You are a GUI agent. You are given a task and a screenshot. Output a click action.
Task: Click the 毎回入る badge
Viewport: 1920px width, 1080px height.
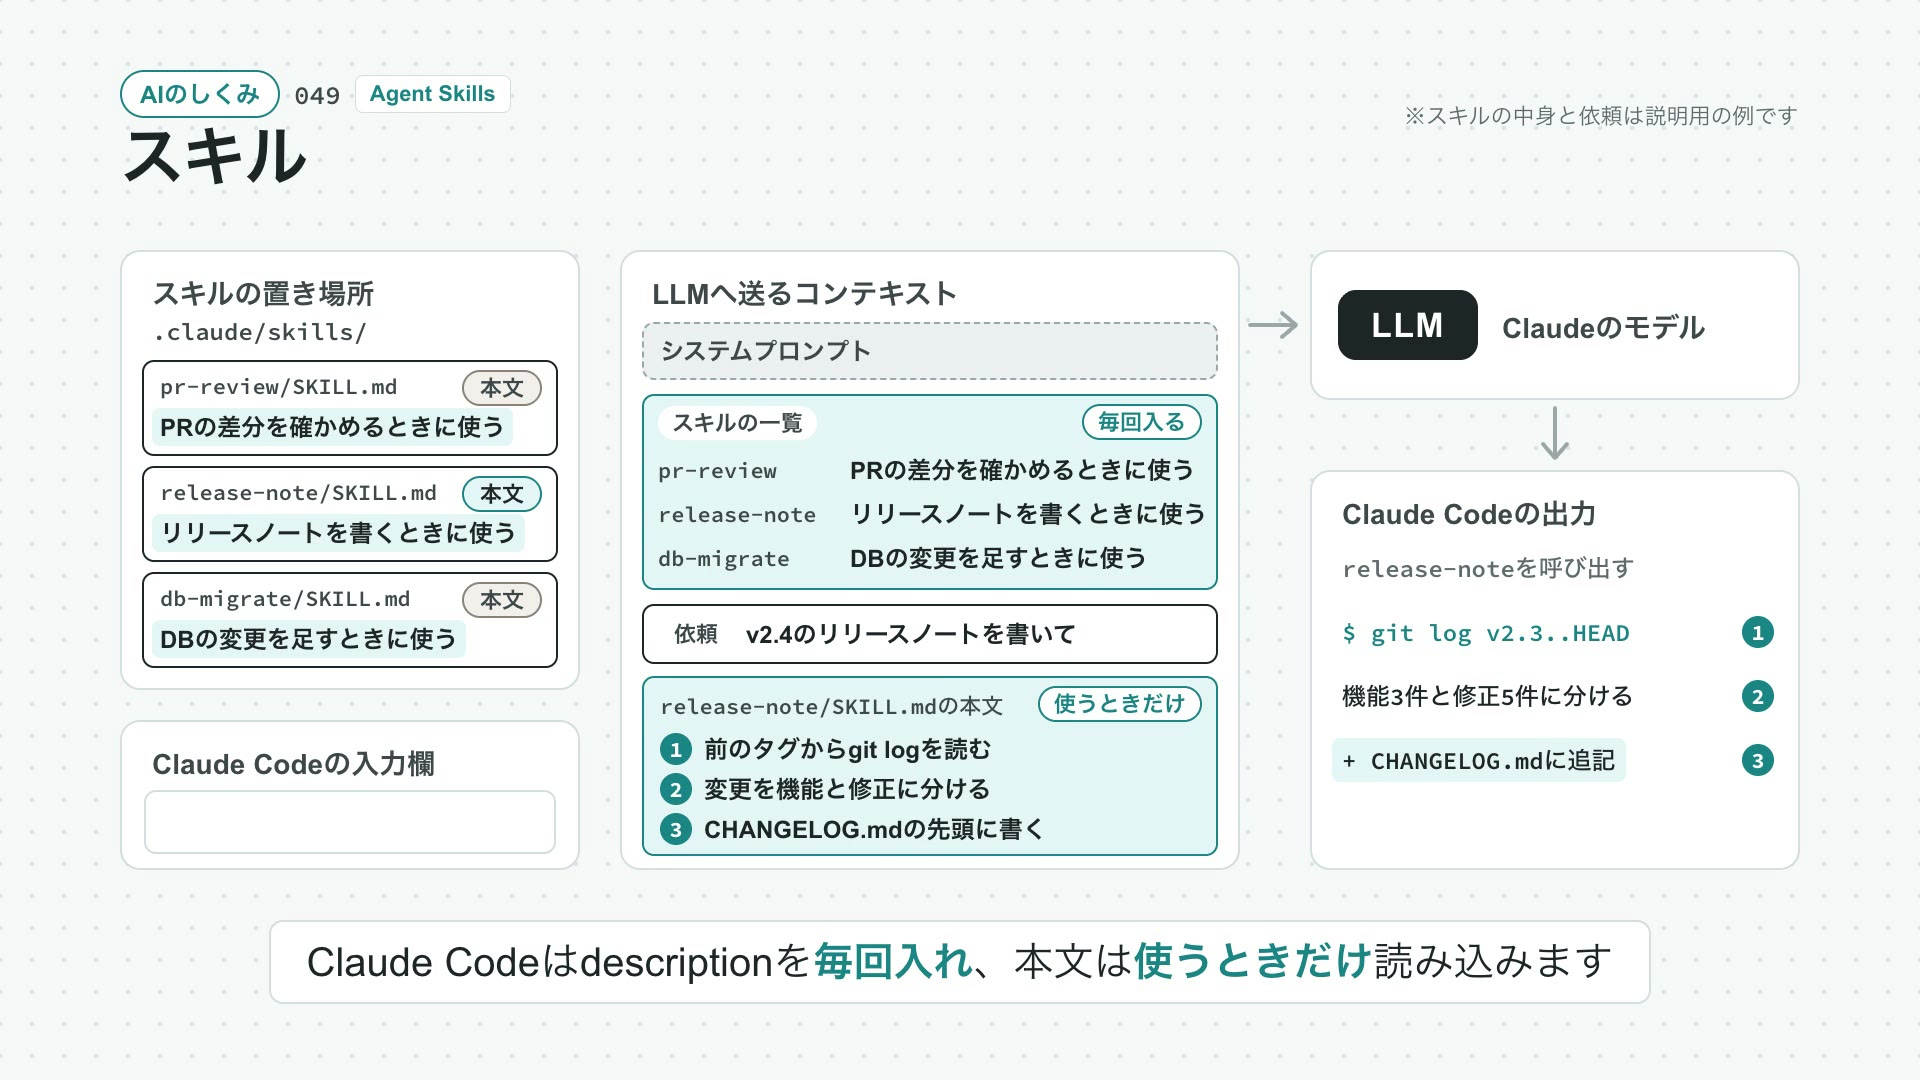coord(1141,422)
